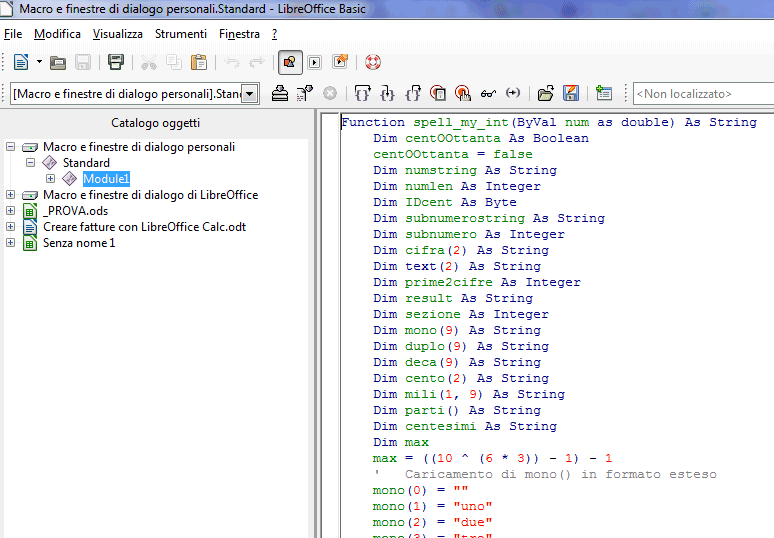
Task: Click the Procedure Step icon
Action: click(x=363, y=93)
